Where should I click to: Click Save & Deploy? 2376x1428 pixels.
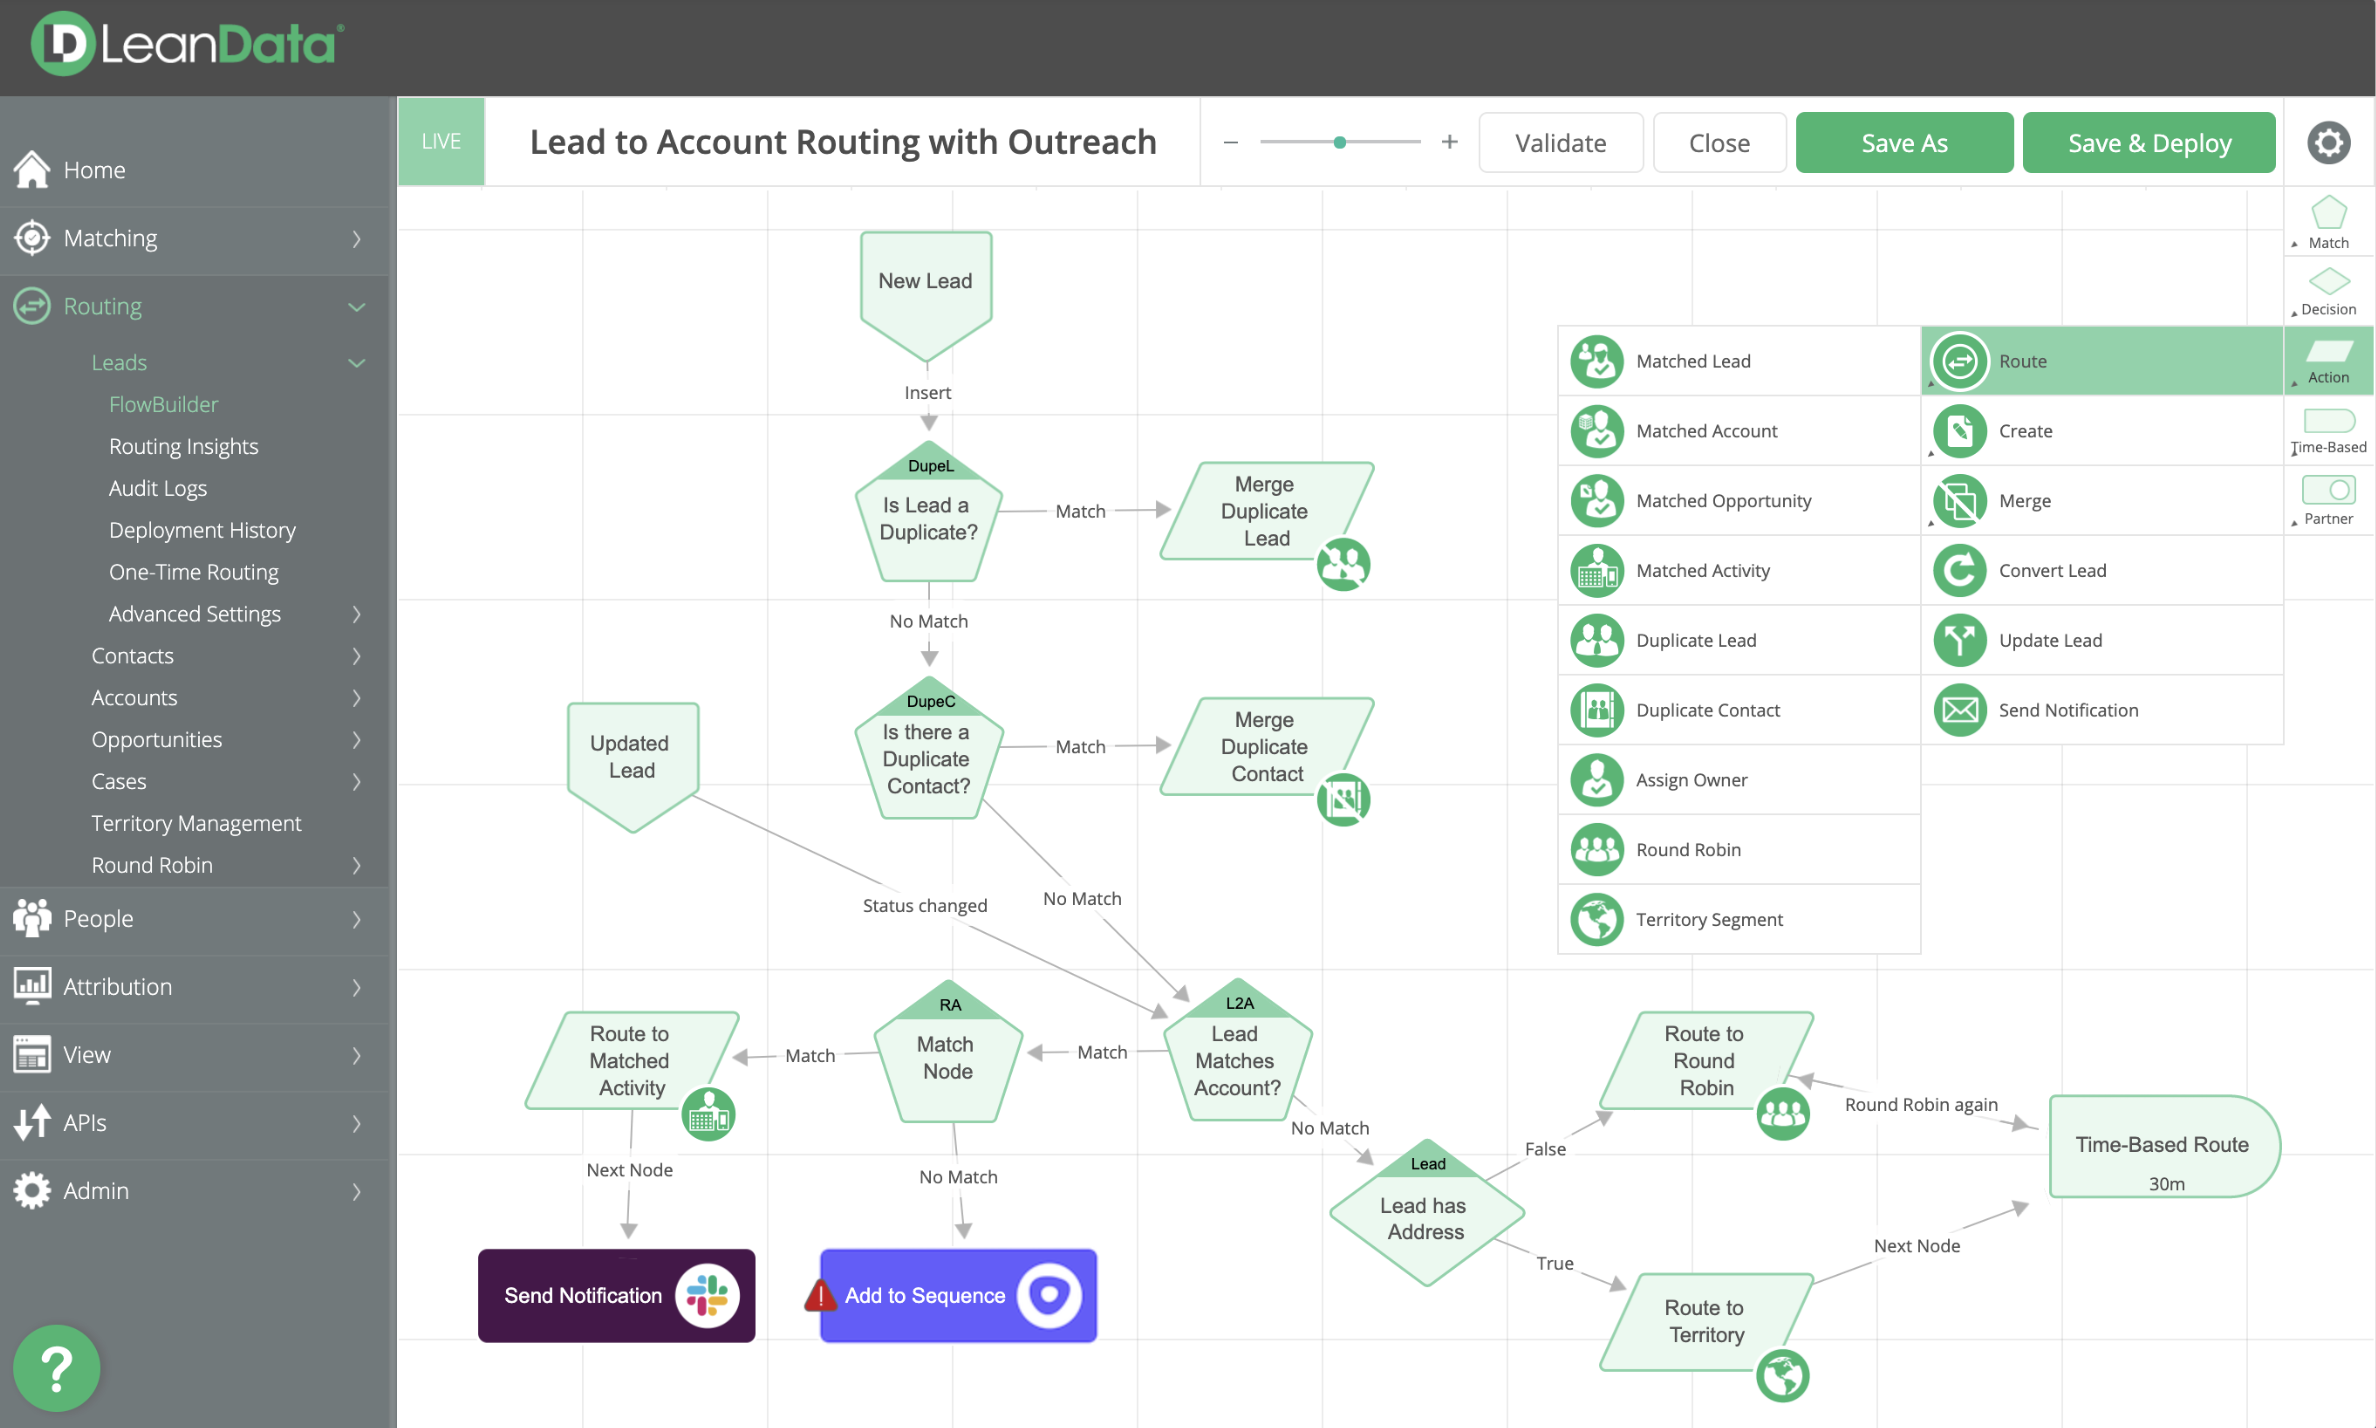click(x=2150, y=143)
